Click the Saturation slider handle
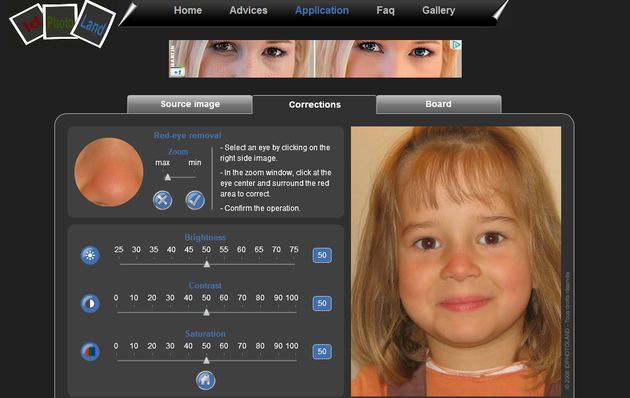Viewport: 630px width, 398px height. coord(207,360)
